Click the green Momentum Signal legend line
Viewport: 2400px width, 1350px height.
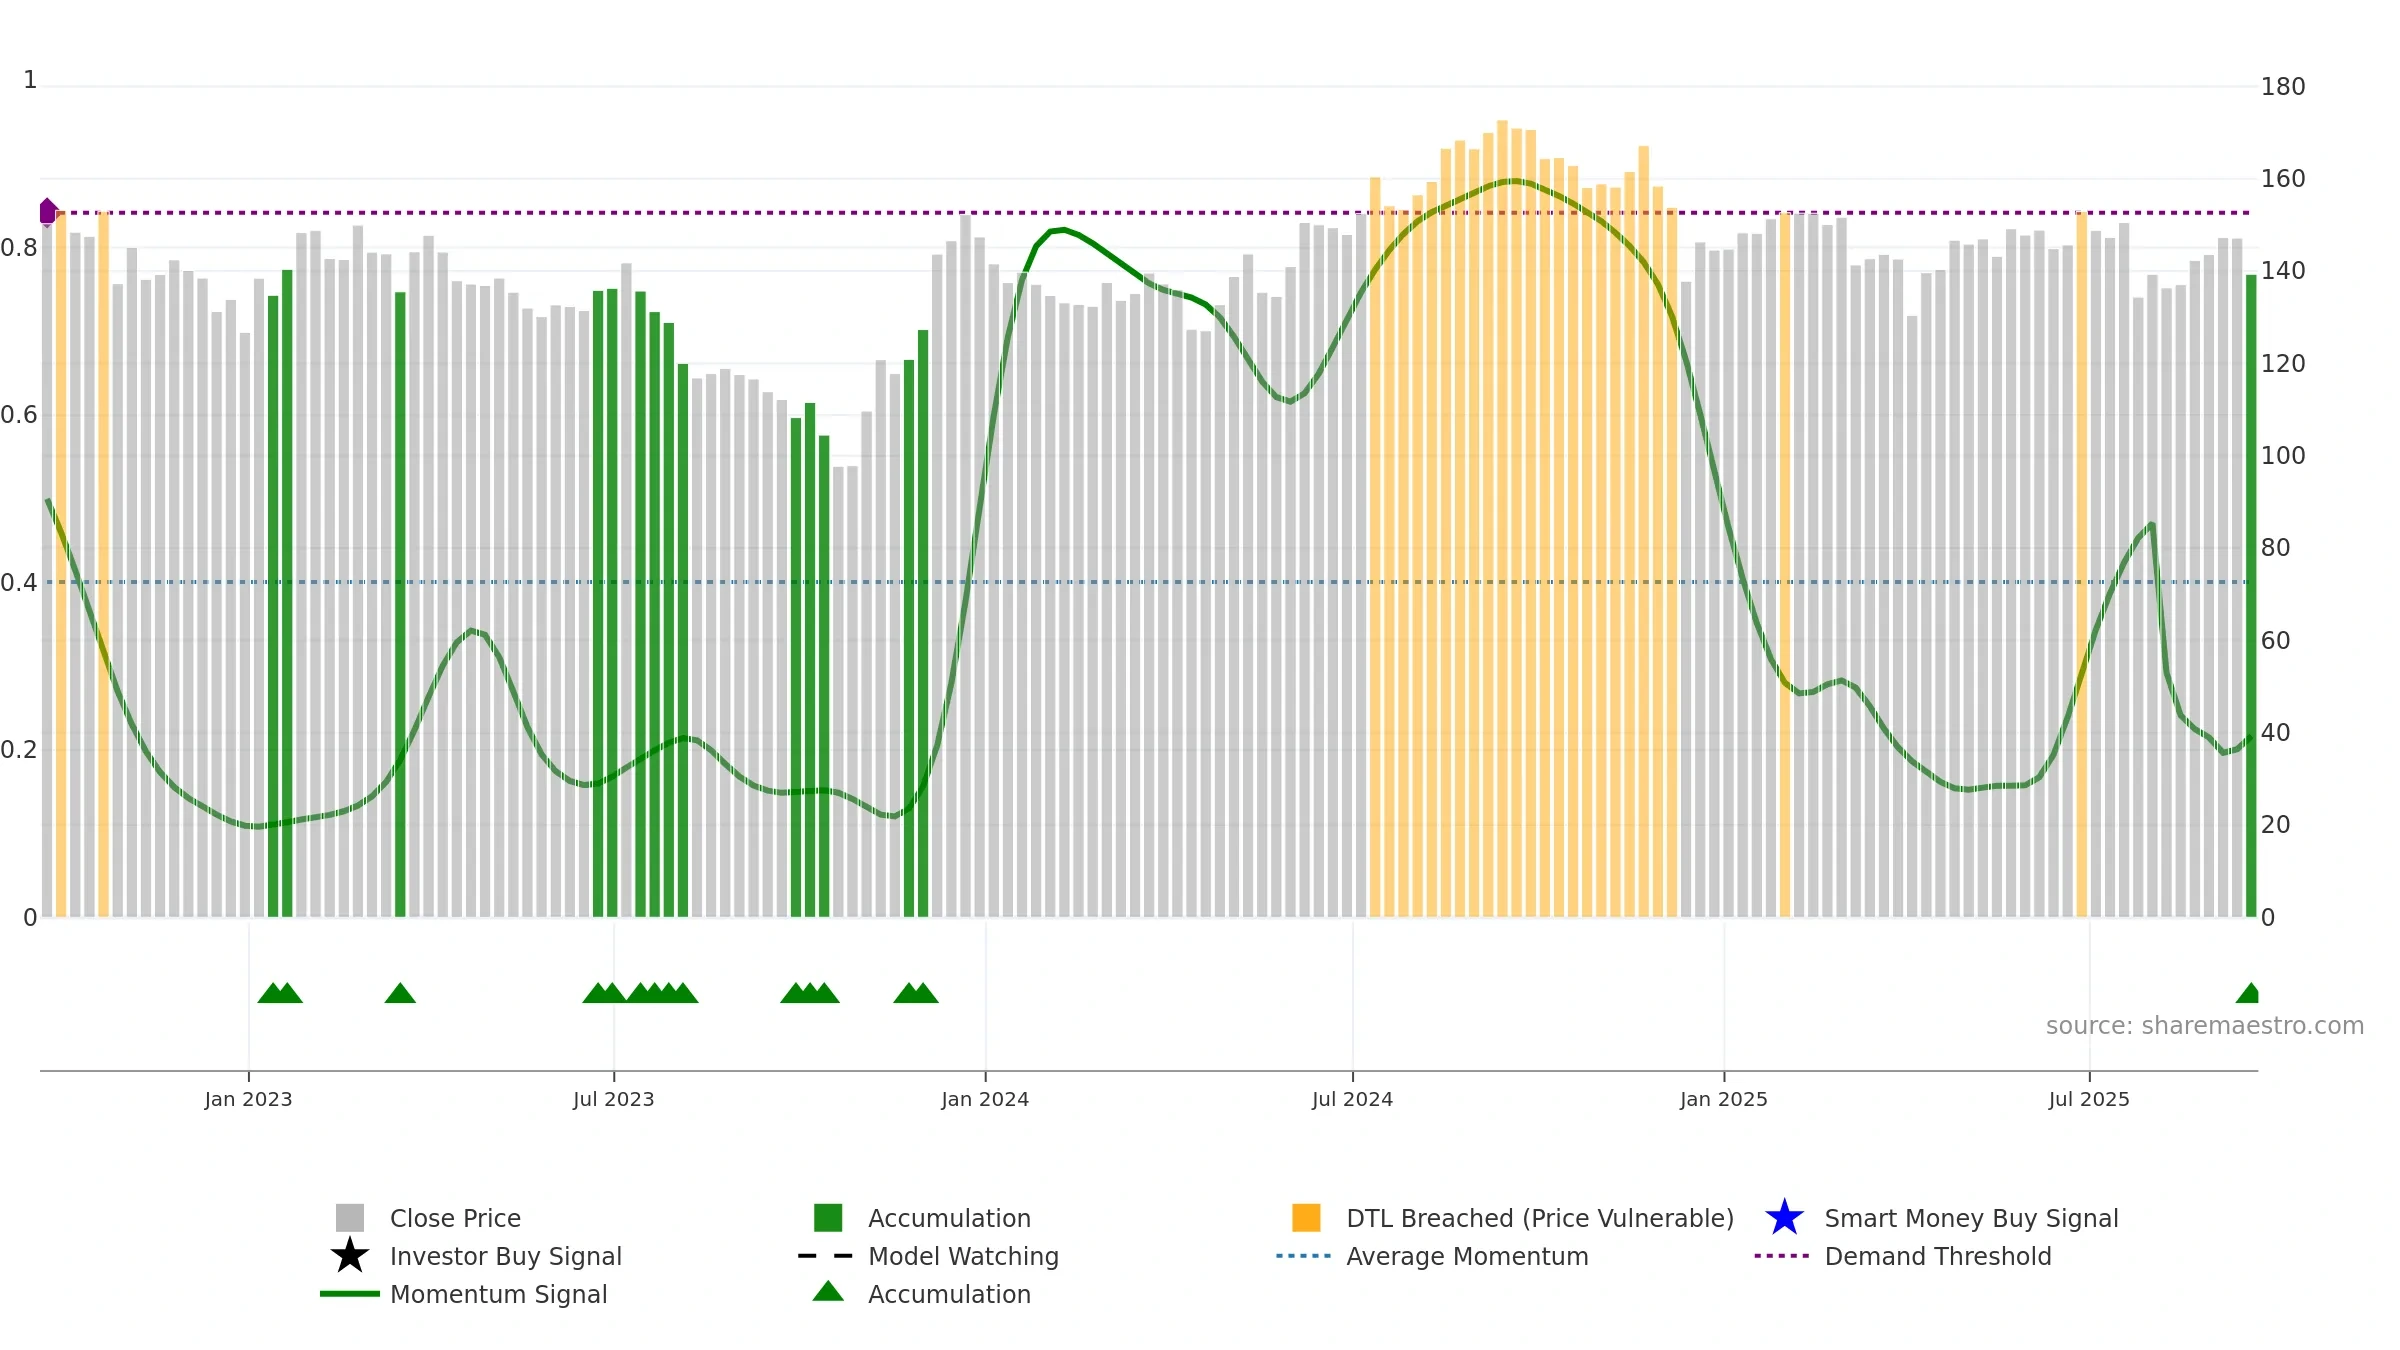tap(349, 1294)
